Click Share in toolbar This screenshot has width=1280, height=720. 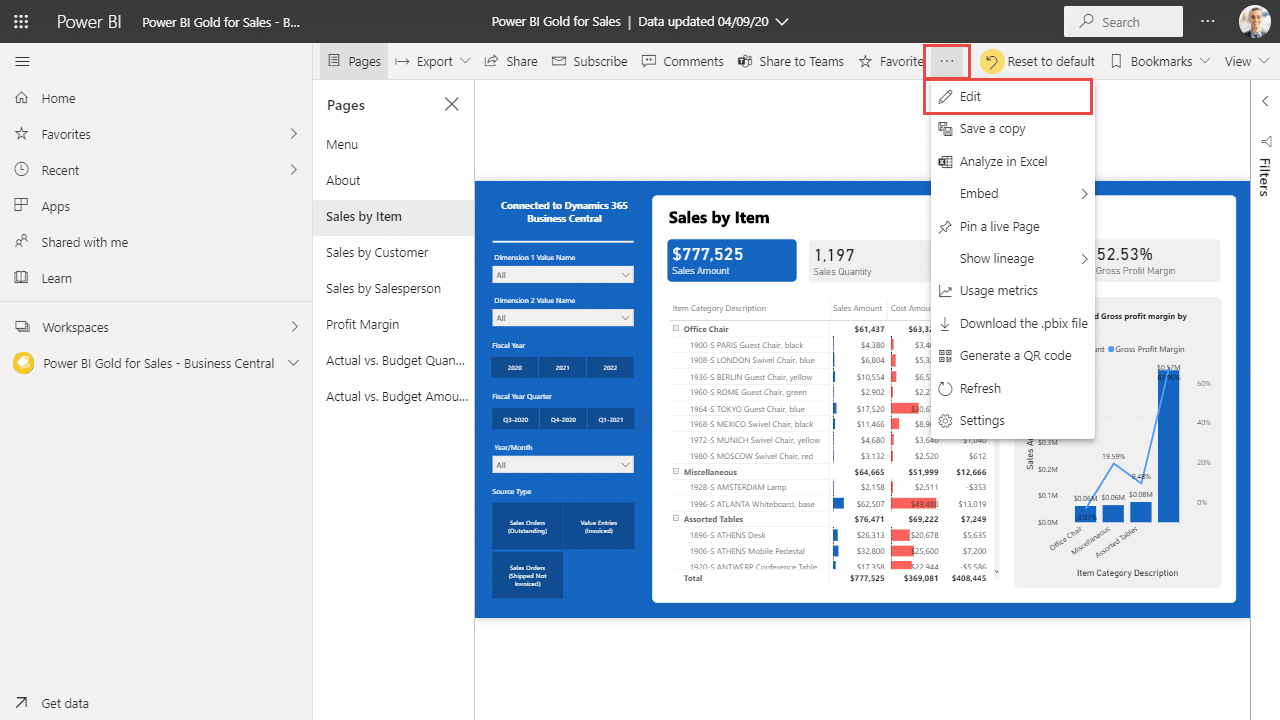click(511, 61)
